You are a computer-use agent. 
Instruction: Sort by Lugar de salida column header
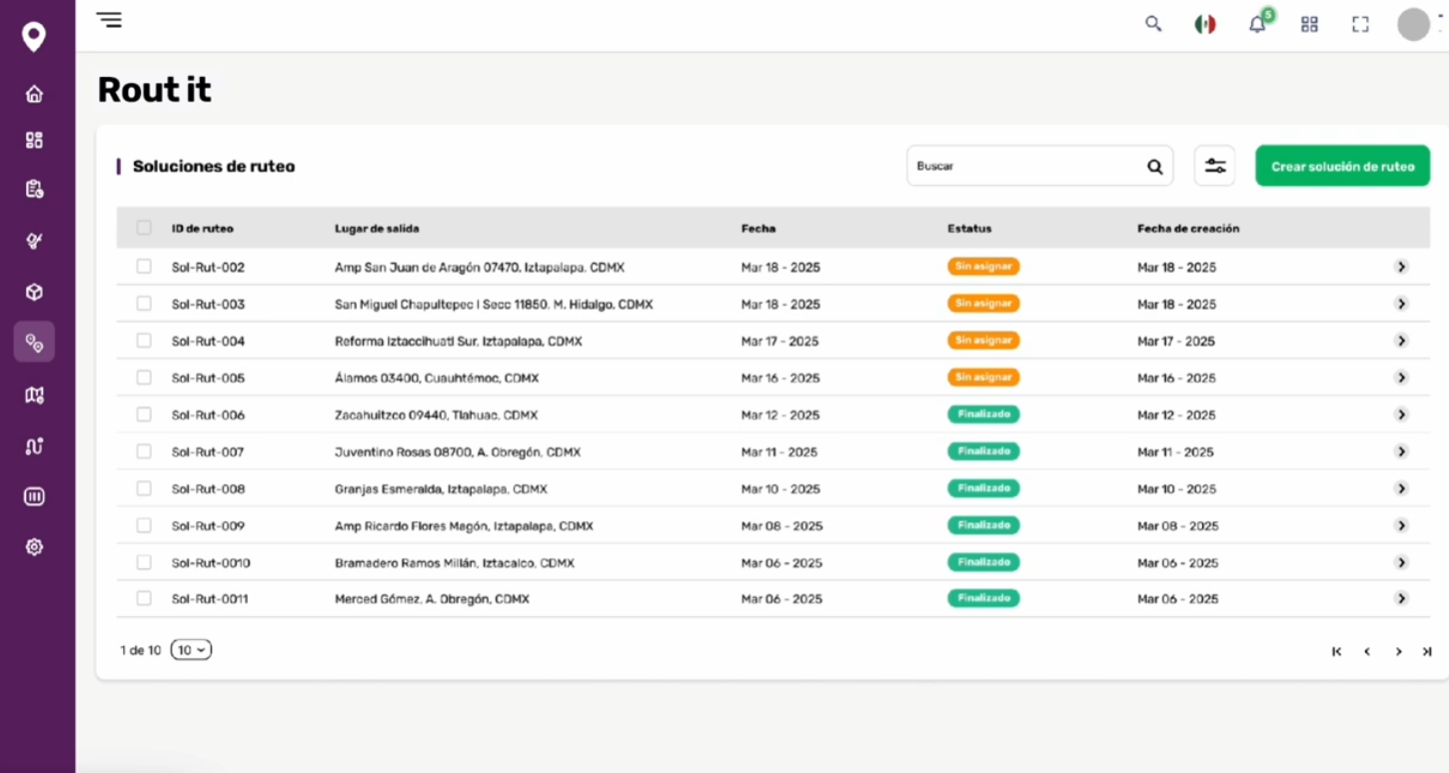[x=377, y=229]
